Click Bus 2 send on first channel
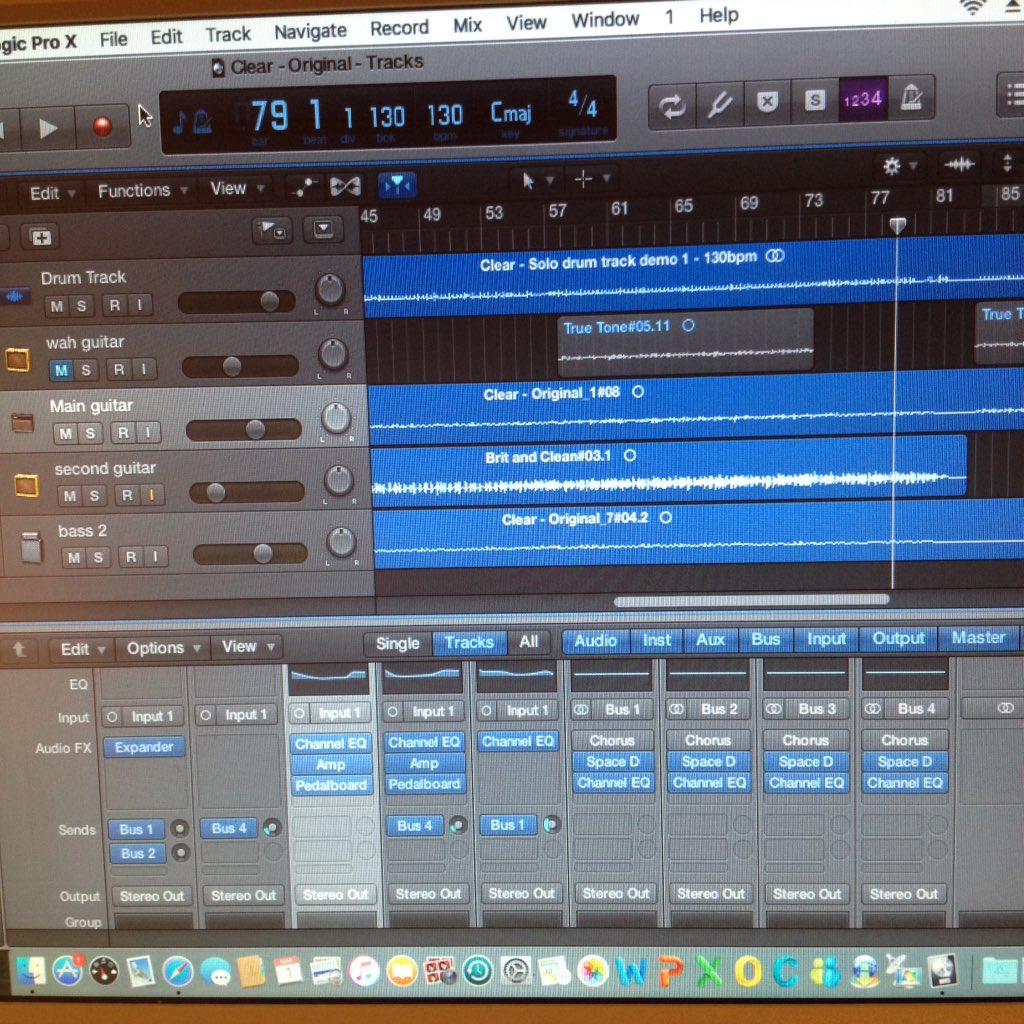 pyautogui.click(x=137, y=854)
